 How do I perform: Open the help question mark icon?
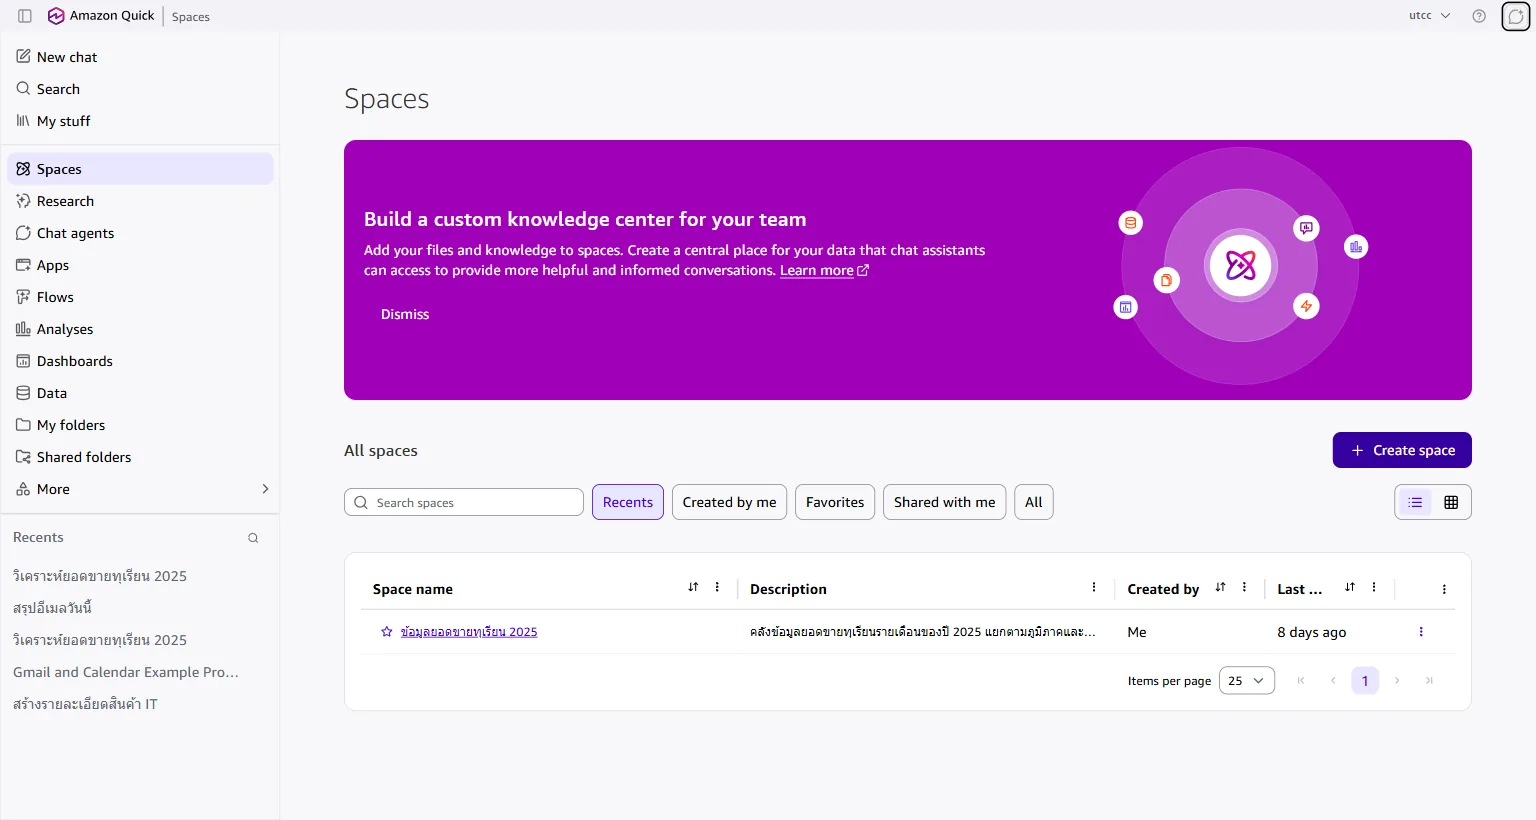click(1479, 16)
